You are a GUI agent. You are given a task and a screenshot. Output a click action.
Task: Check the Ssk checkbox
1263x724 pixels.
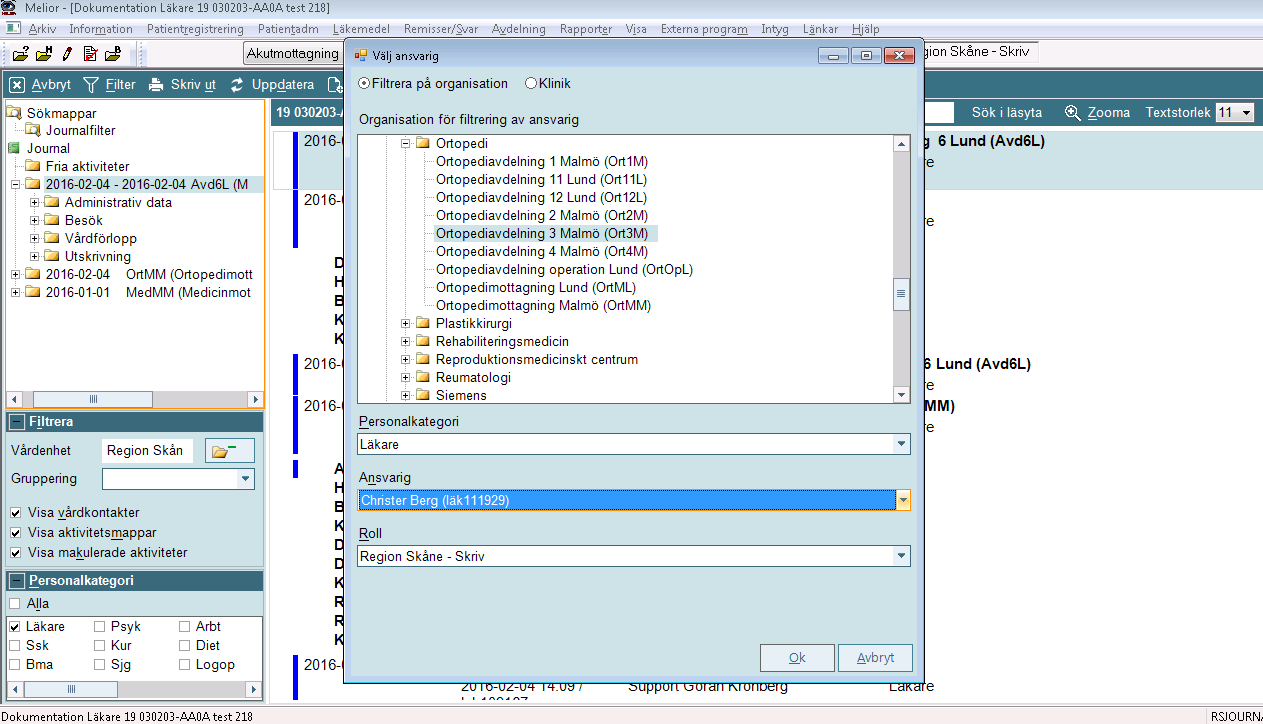point(15,645)
